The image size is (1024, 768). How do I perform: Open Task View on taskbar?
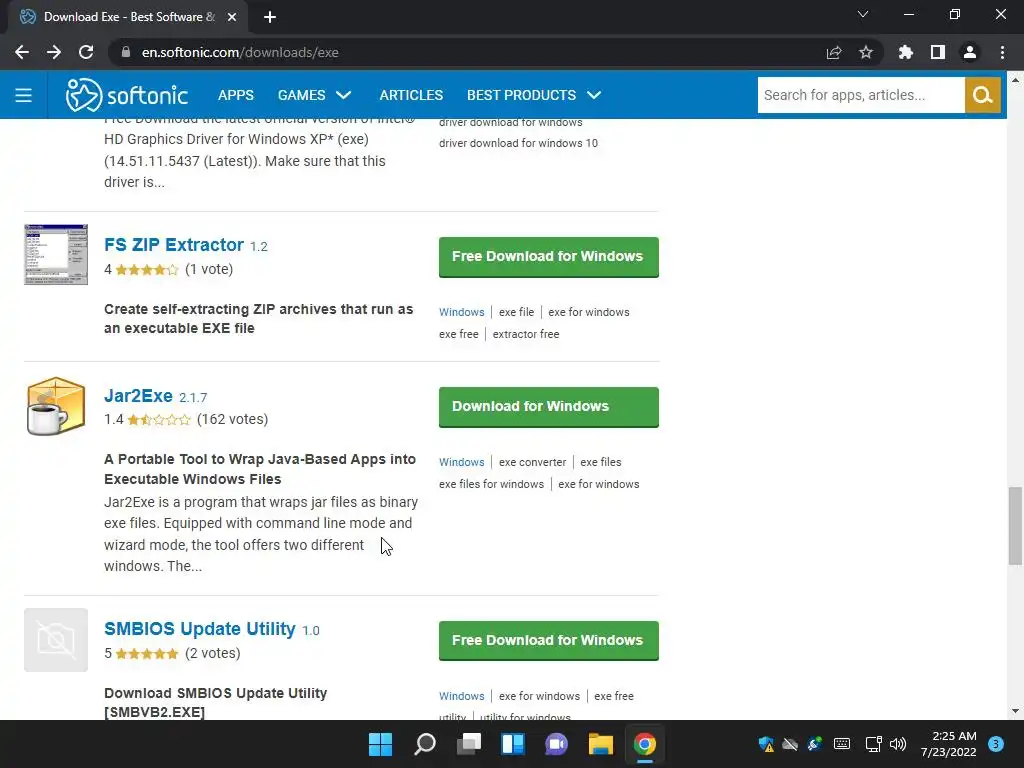468,744
